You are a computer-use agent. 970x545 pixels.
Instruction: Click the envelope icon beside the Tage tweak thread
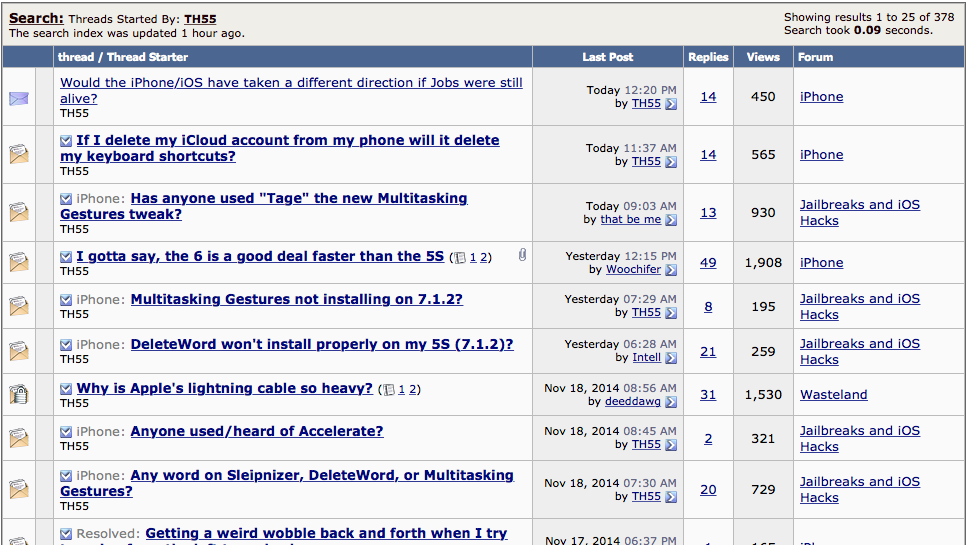coord(19,212)
